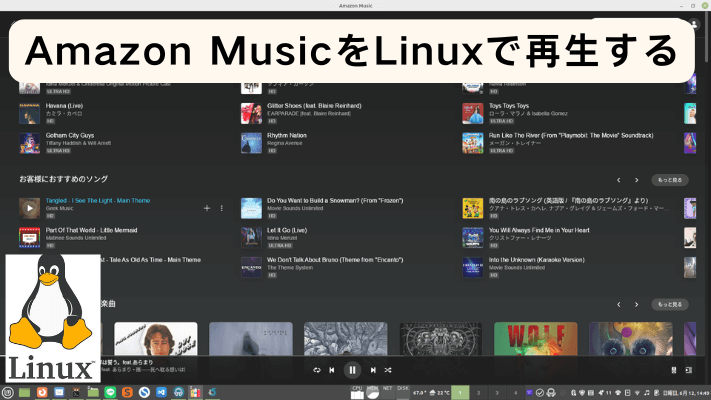Show previous page of お客様におすすめのソング
The image size is (711, 400).
pos(618,180)
